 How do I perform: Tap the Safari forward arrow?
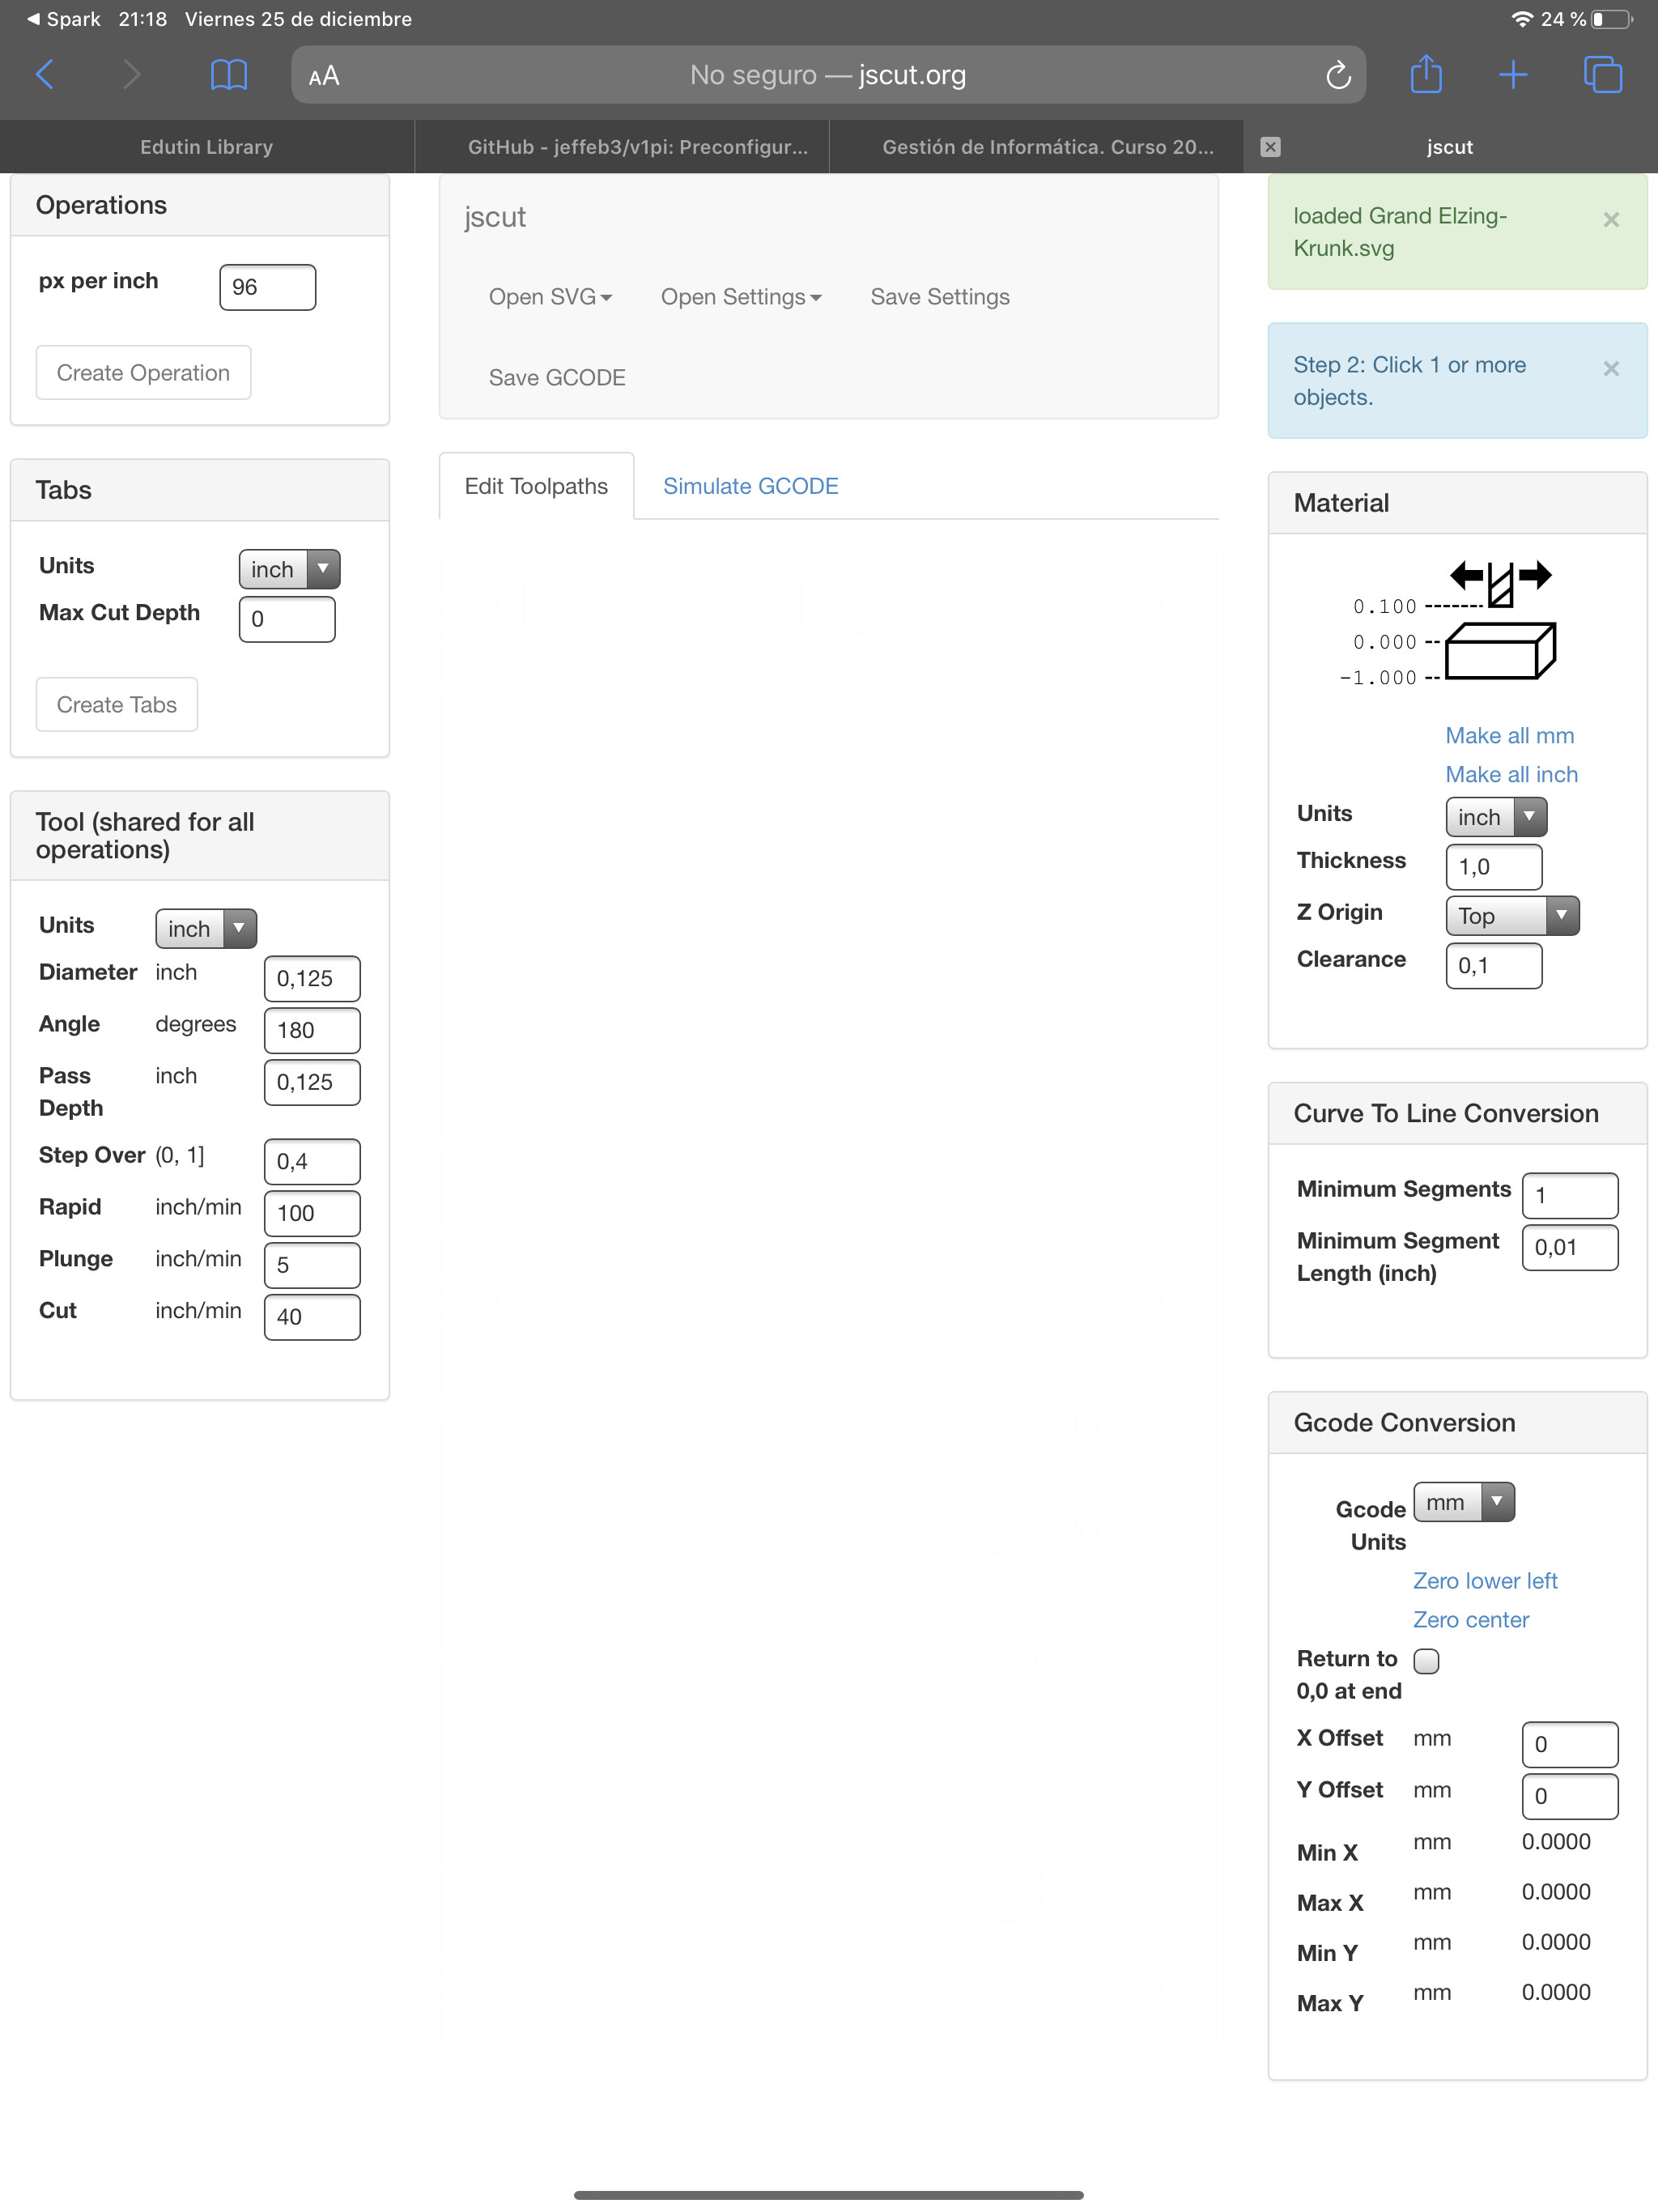click(x=131, y=75)
